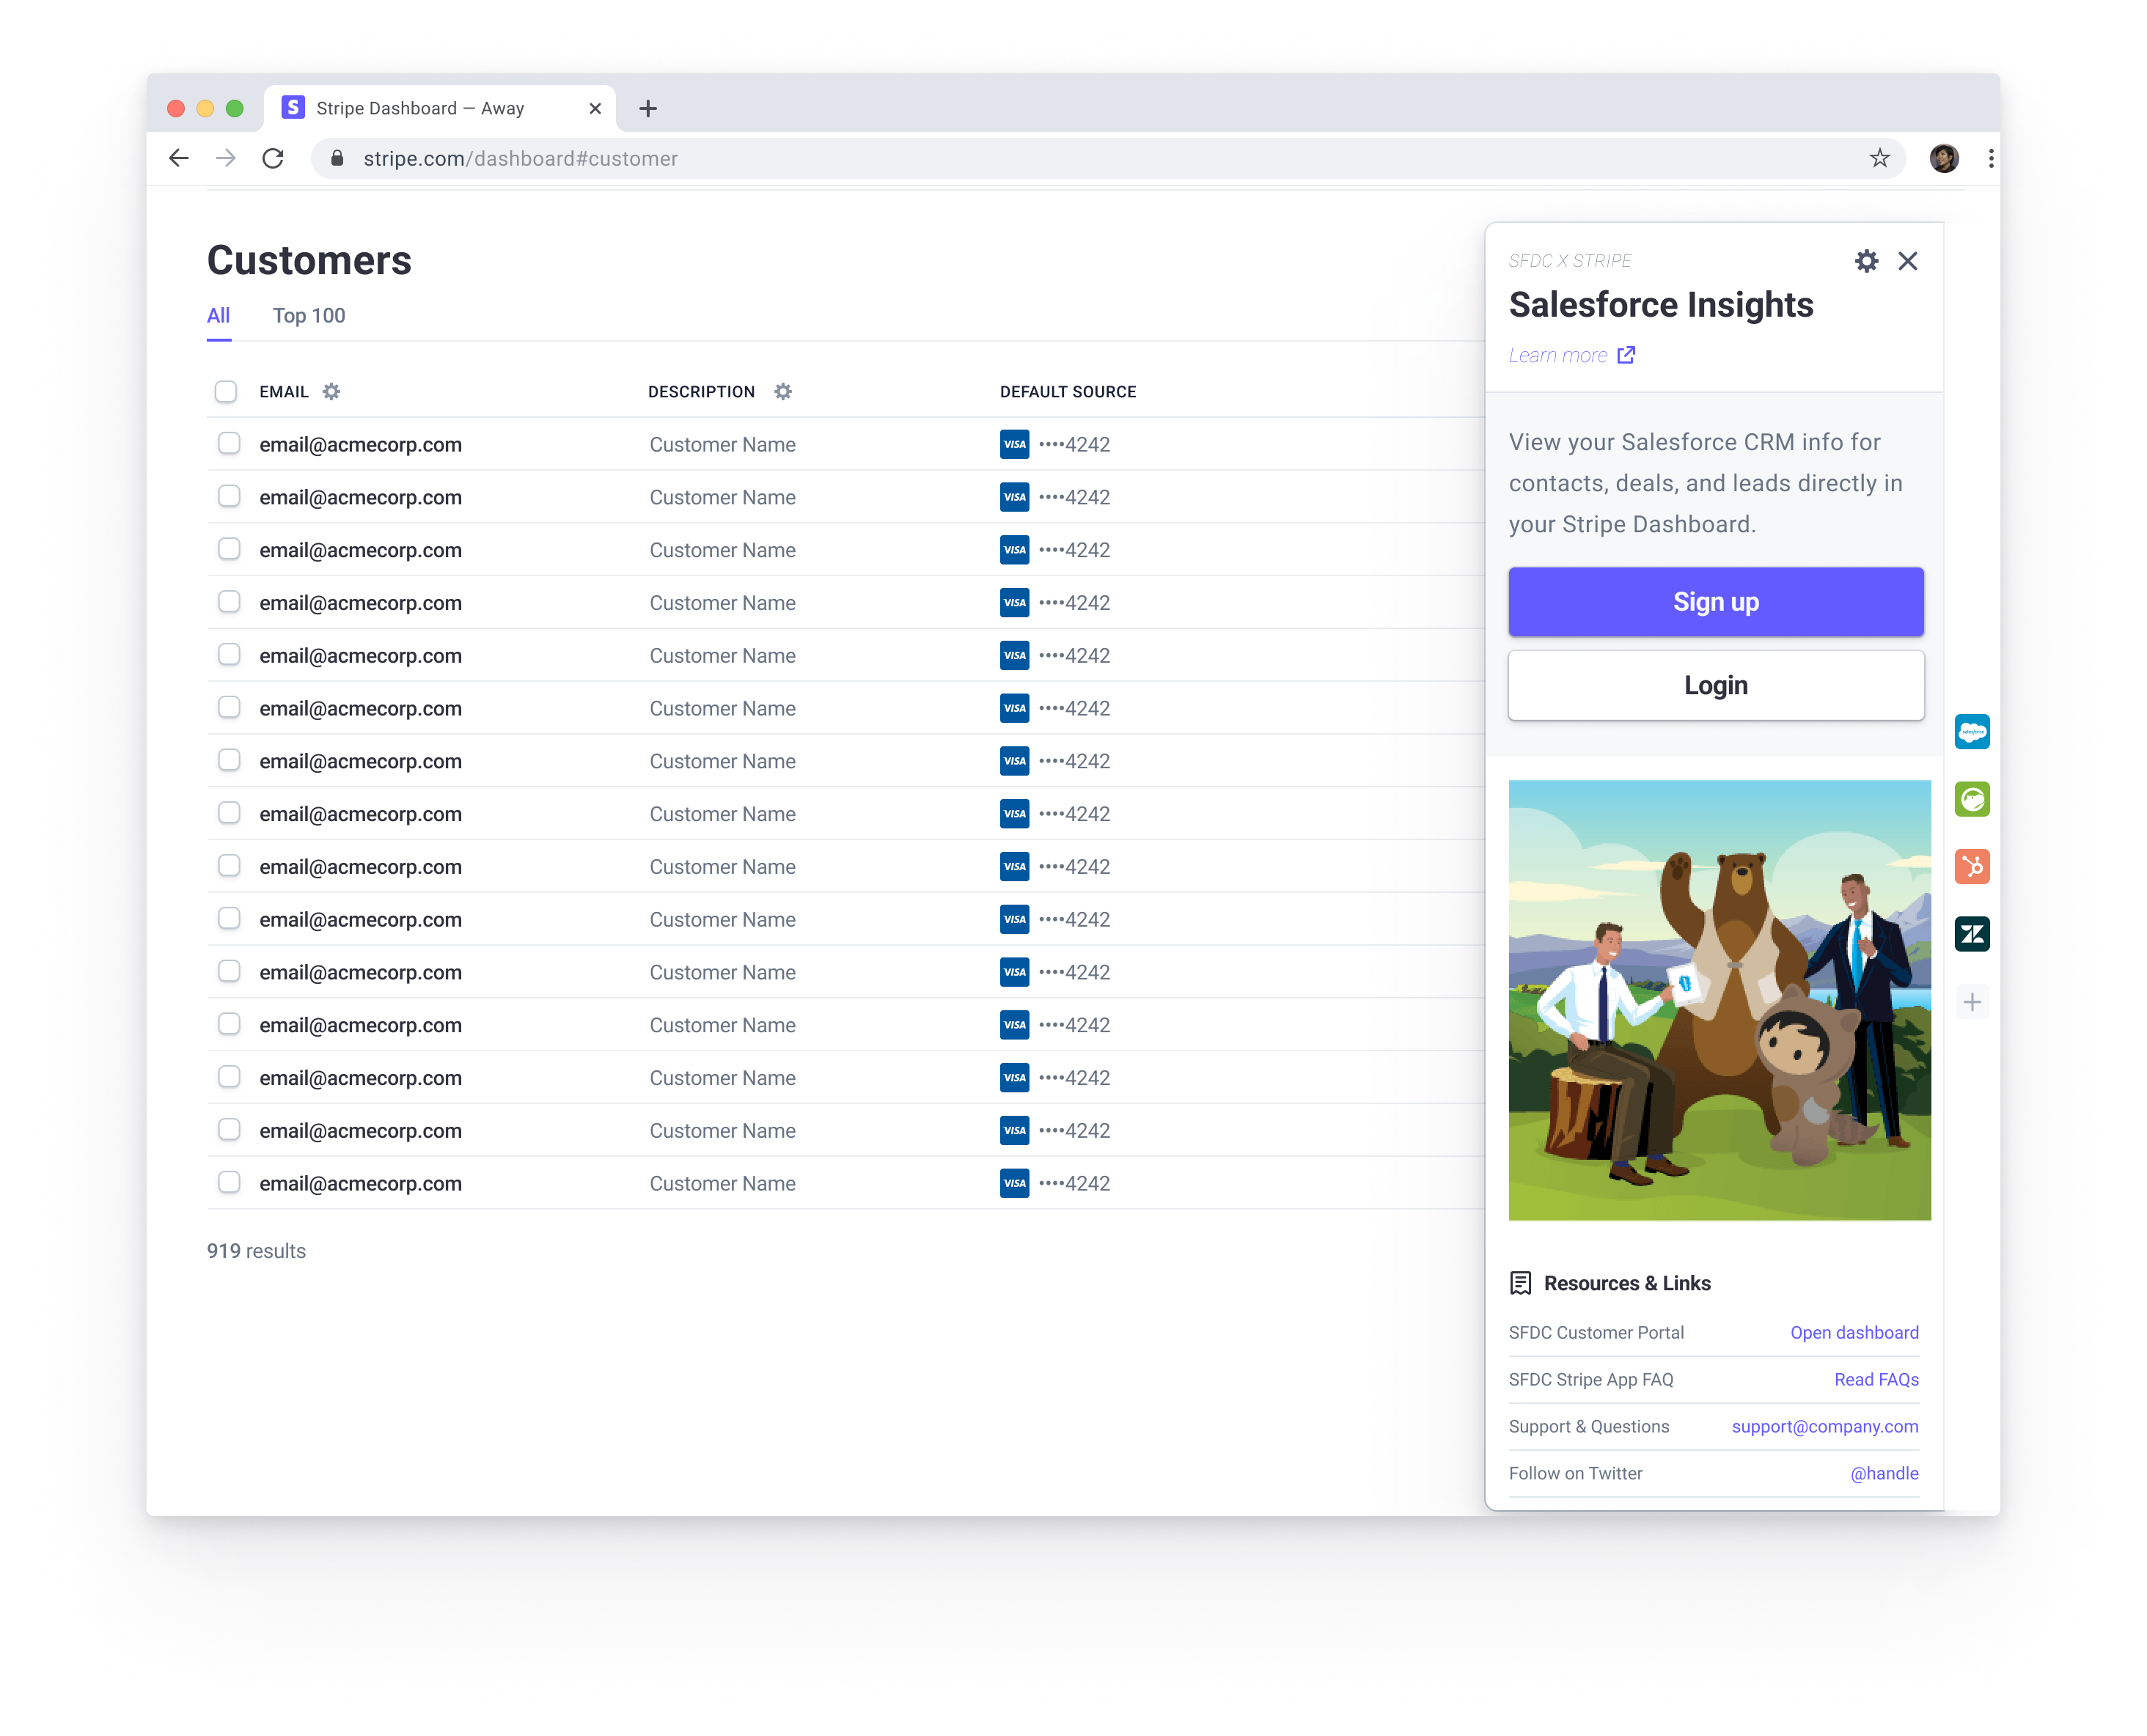Bookmark this page with star icon
The height and width of the screenshot is (1736, 2147).
[1879, 158]
